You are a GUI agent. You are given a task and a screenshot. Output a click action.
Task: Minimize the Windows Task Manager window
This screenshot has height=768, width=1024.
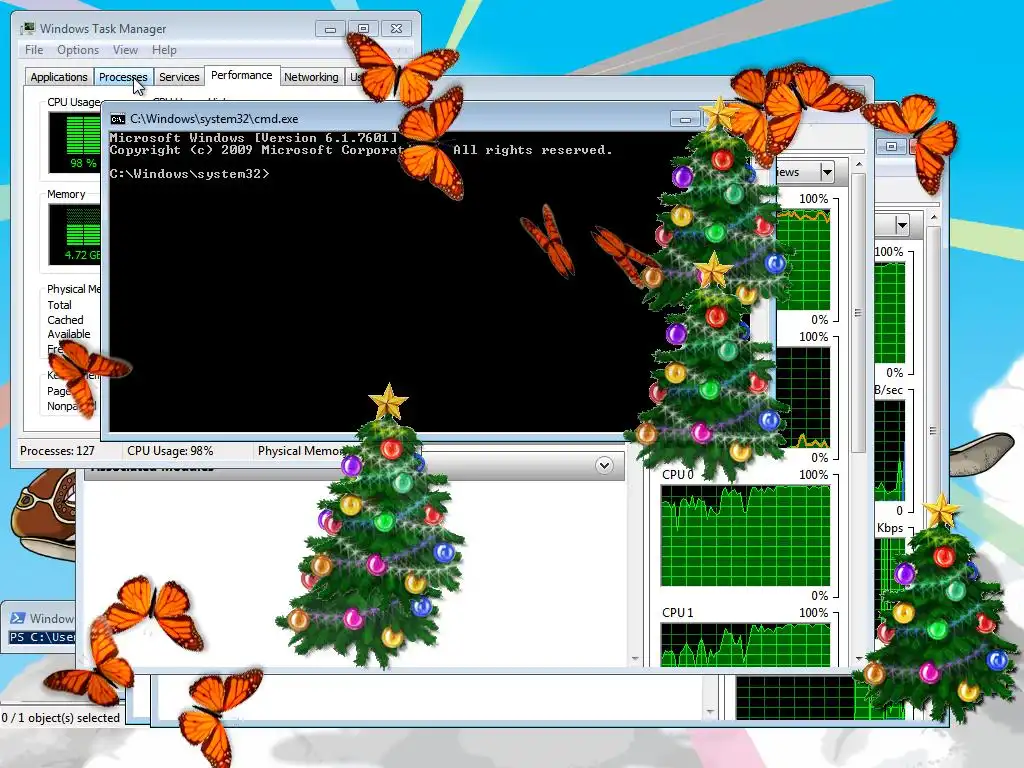pos(330,29)
